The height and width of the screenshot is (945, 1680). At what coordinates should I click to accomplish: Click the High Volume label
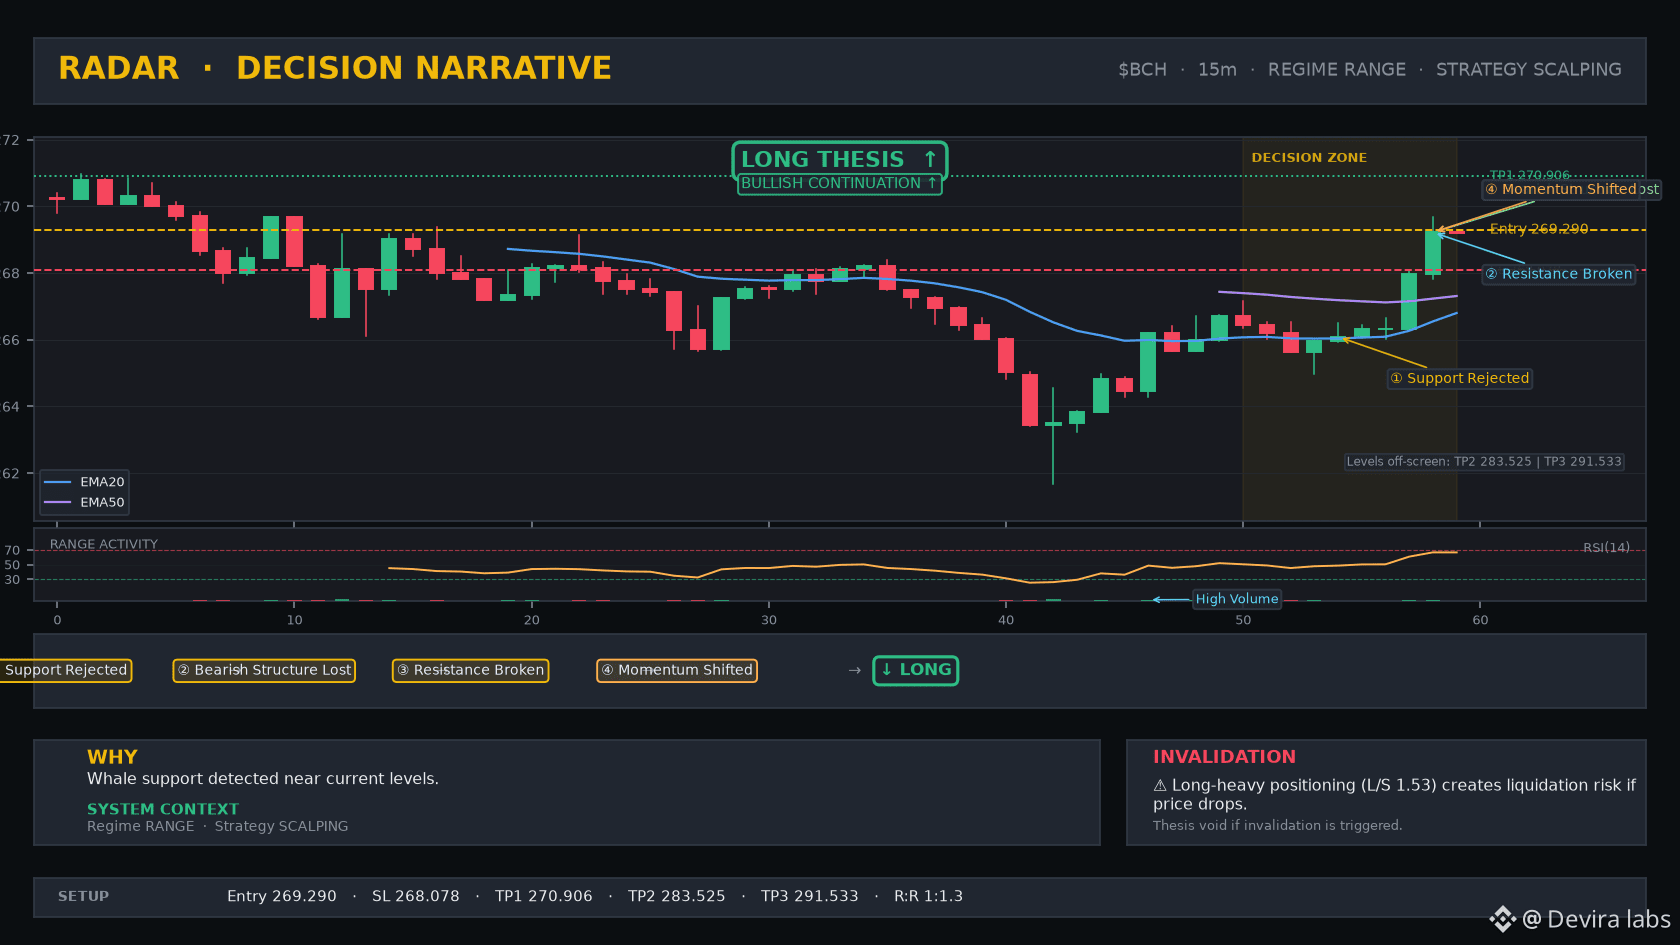tap(1237, 599)
